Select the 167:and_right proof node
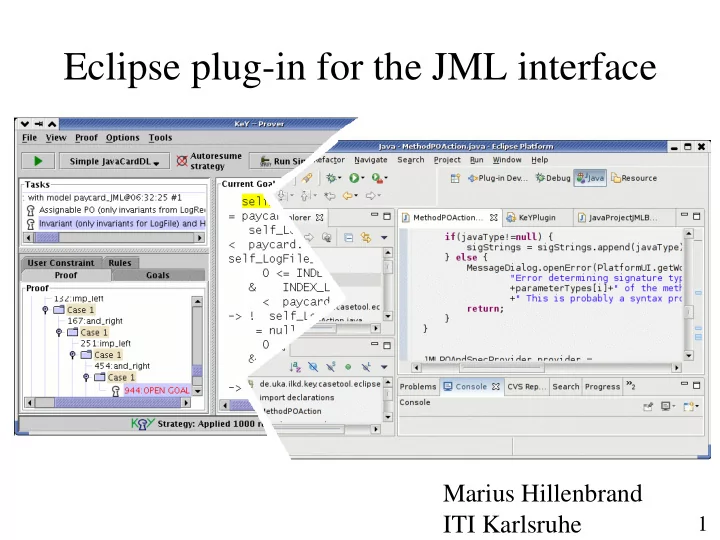 [x=95, y=321]
